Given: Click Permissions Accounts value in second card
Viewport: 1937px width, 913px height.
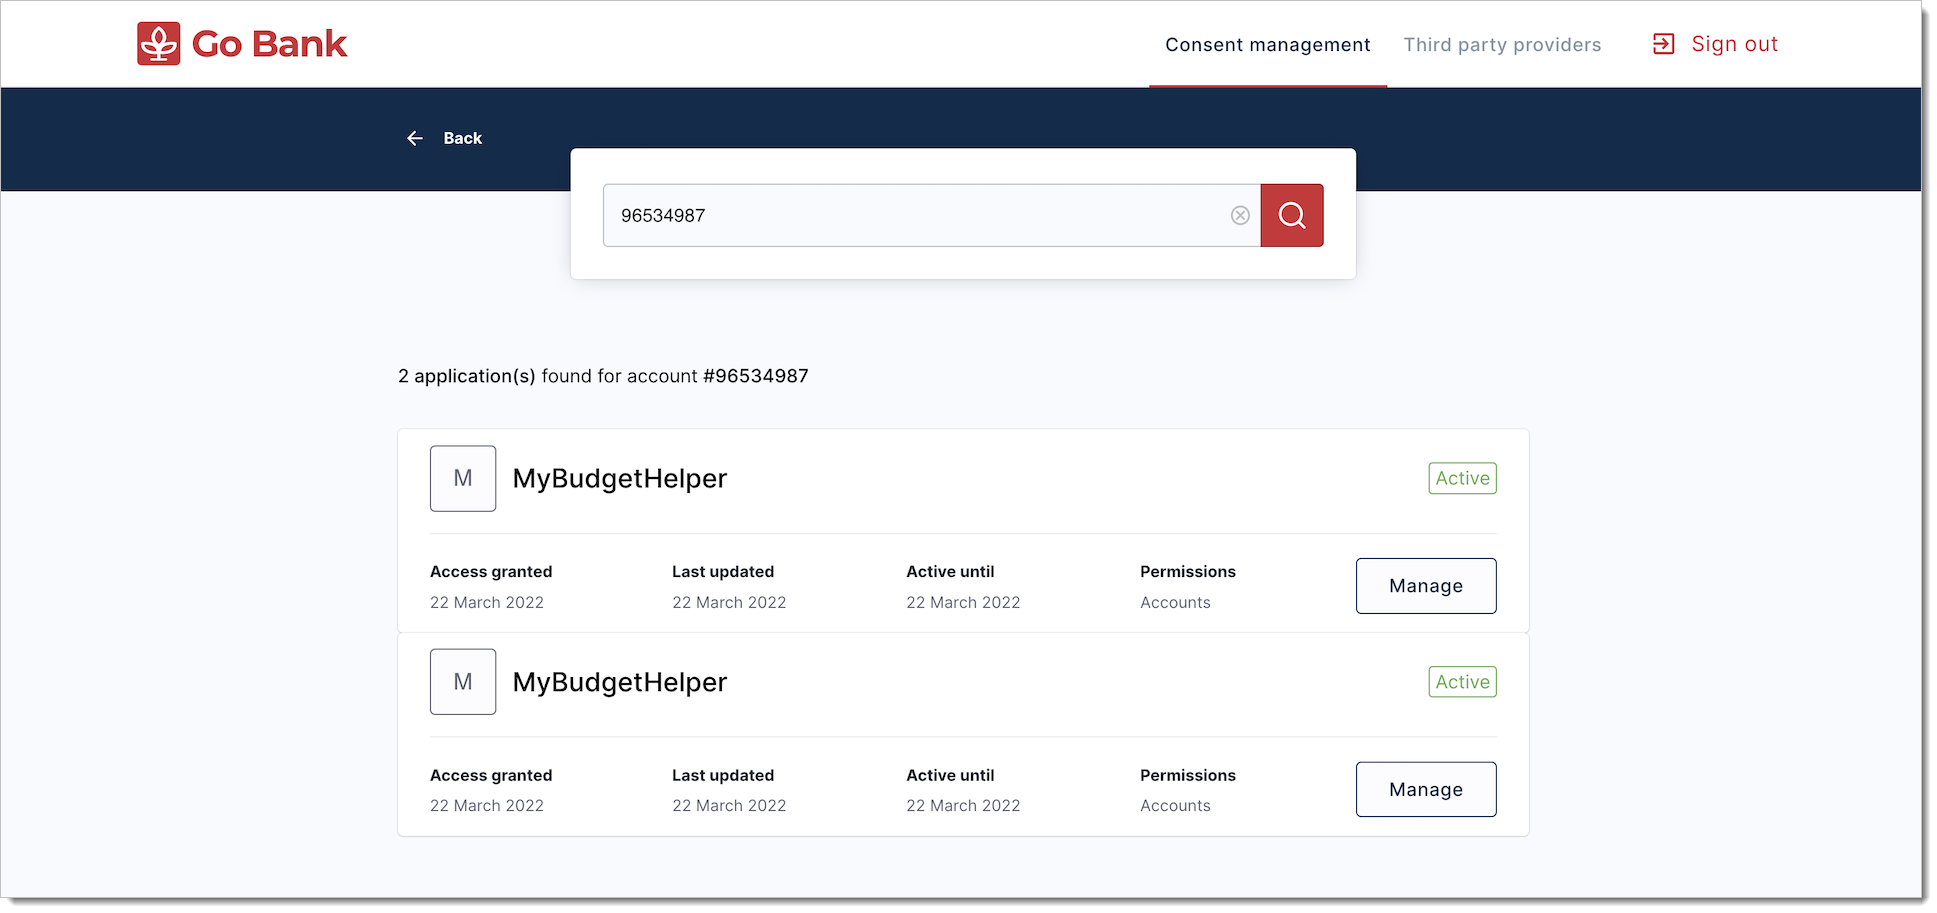Looking at the screenshot, I should coord(1175,806).
